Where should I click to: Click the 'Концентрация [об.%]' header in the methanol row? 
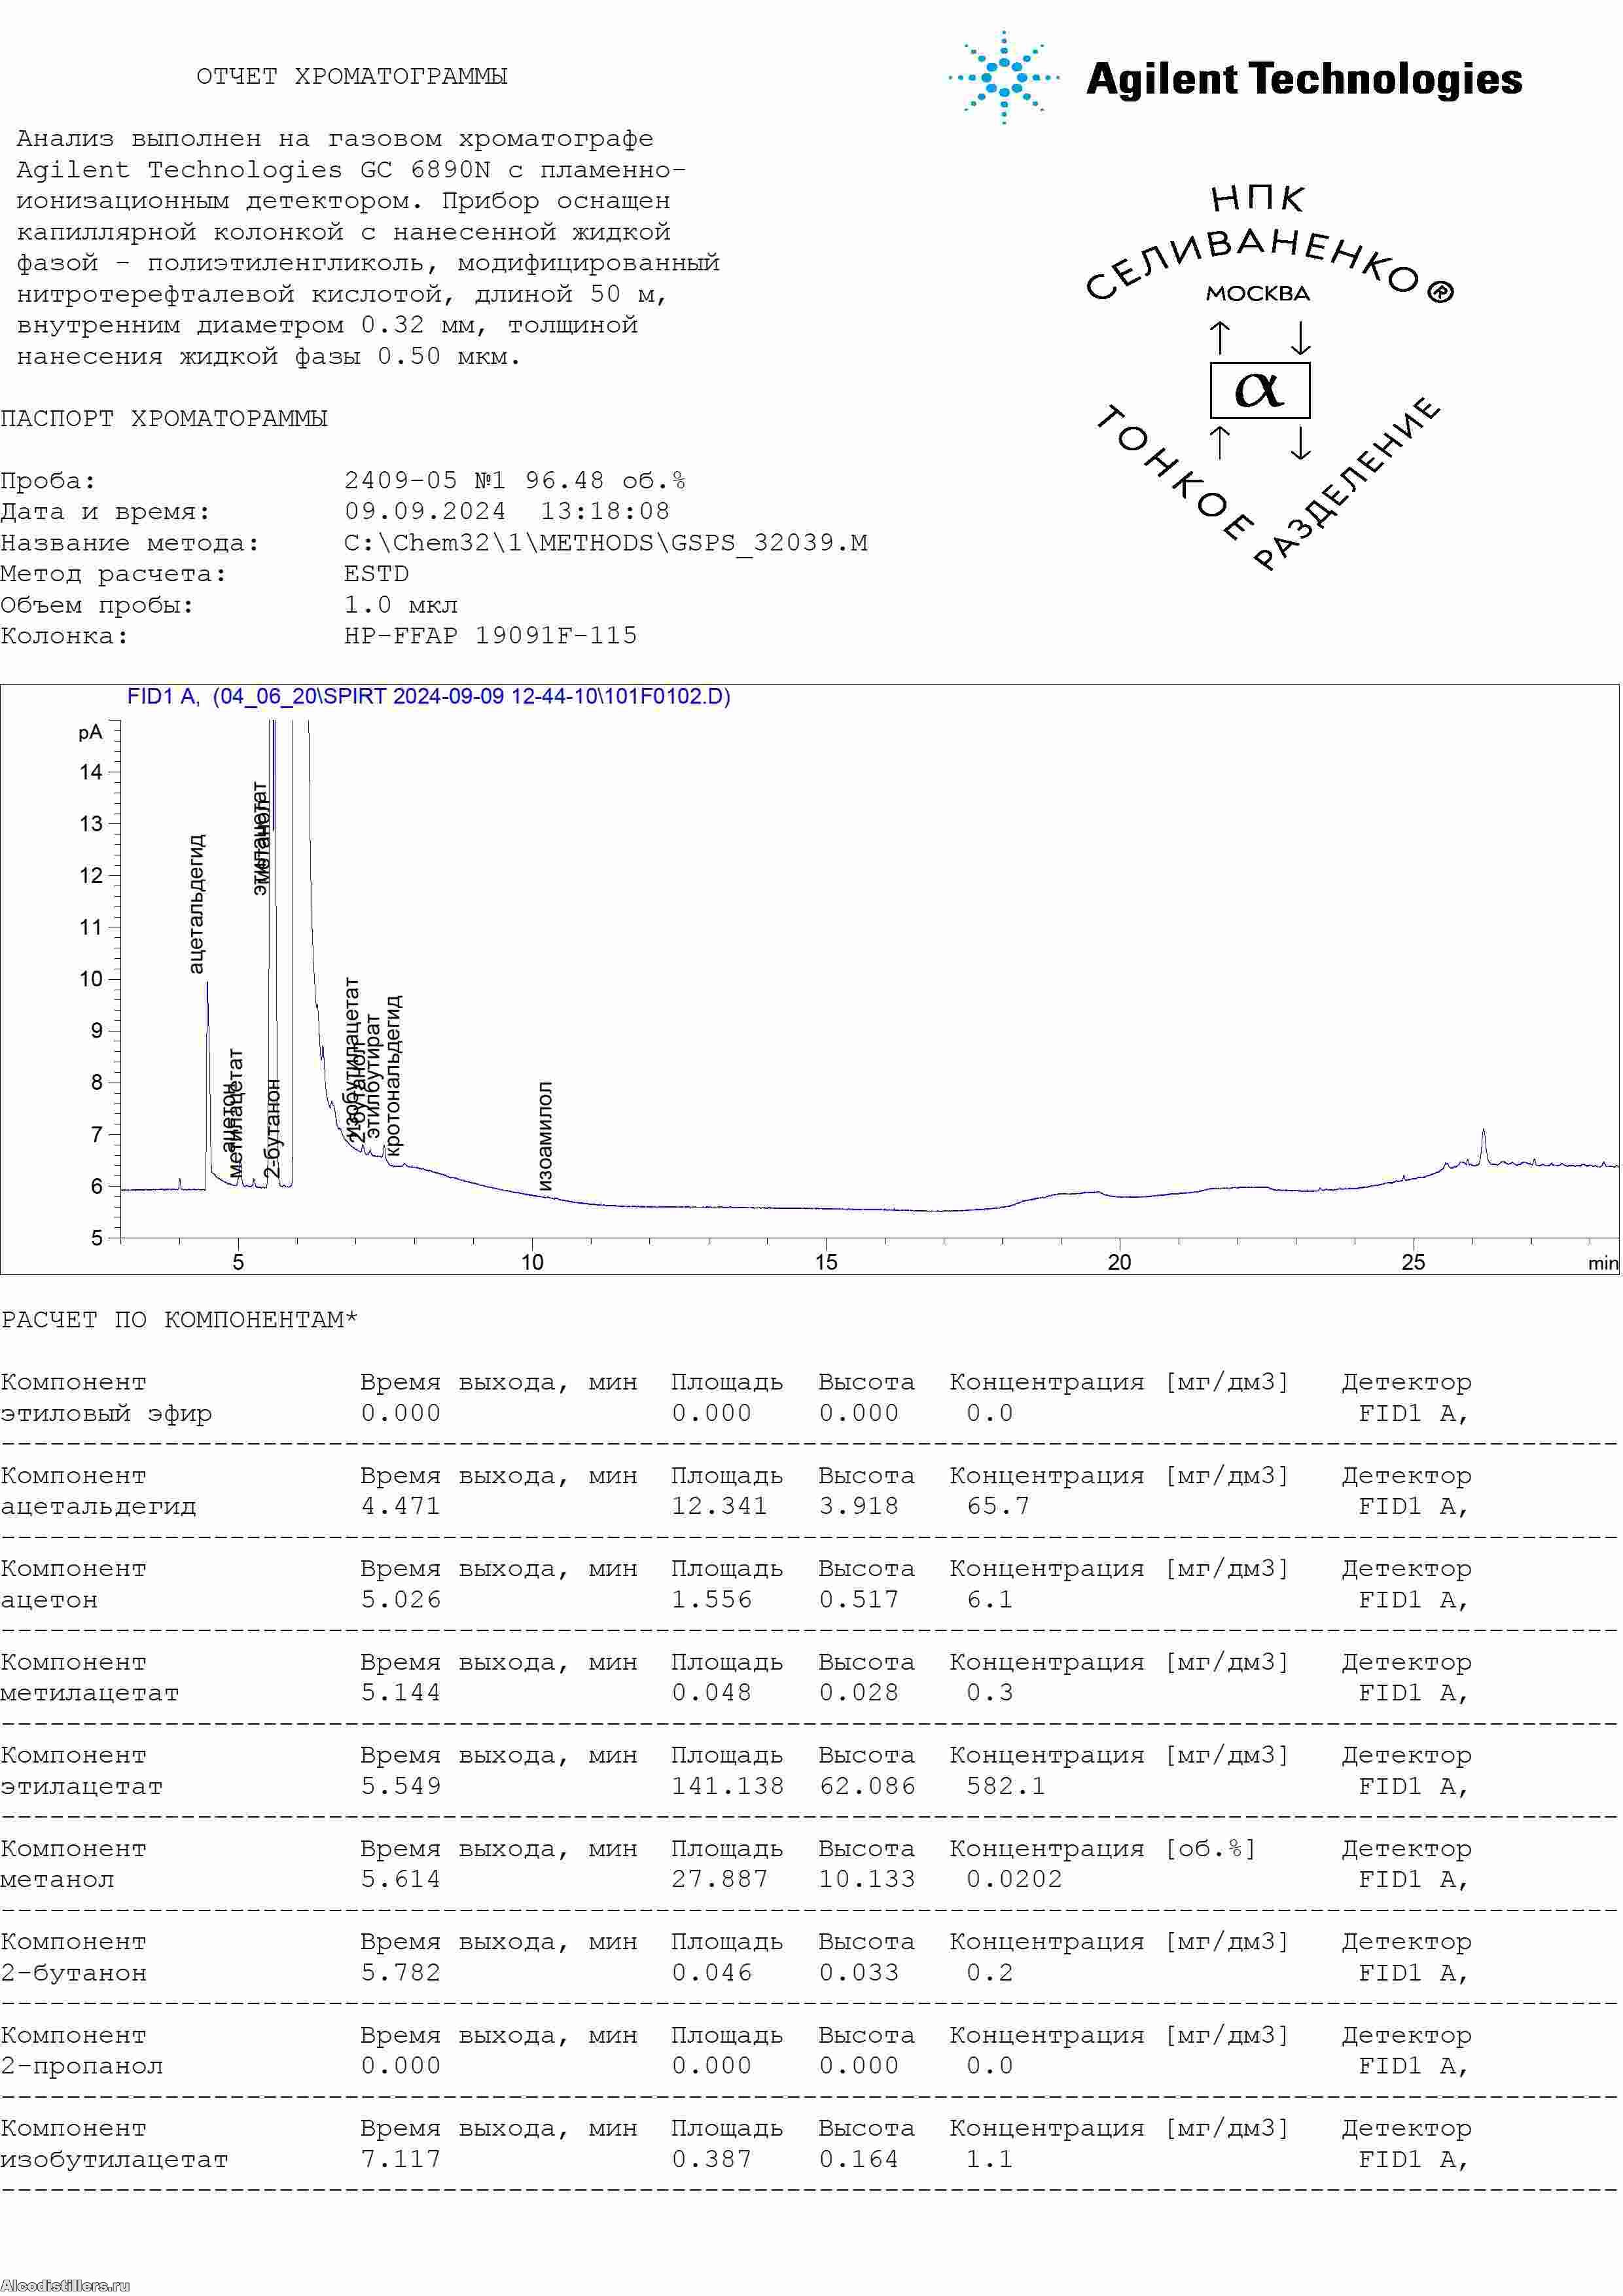pos(1102,1848)
